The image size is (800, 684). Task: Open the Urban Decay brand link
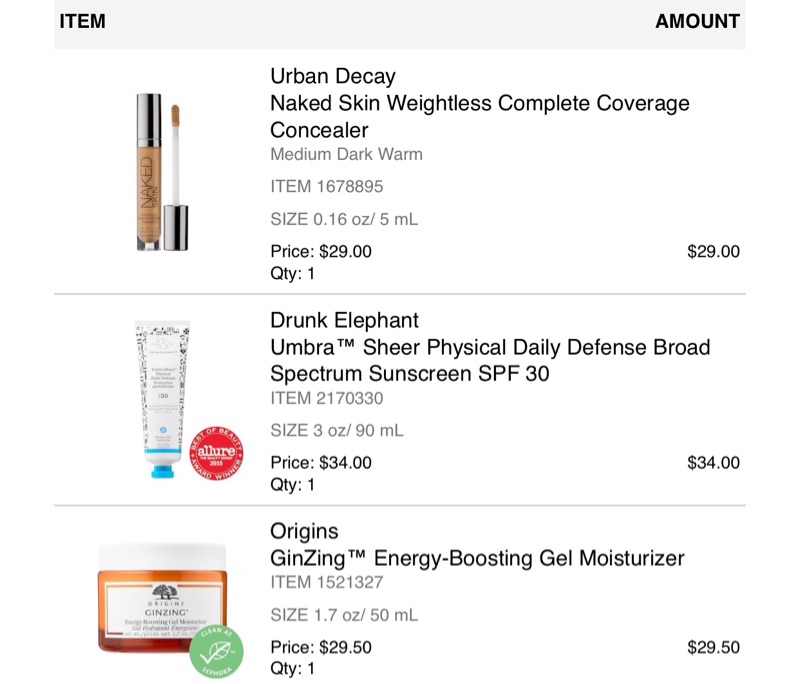[333, 76]
